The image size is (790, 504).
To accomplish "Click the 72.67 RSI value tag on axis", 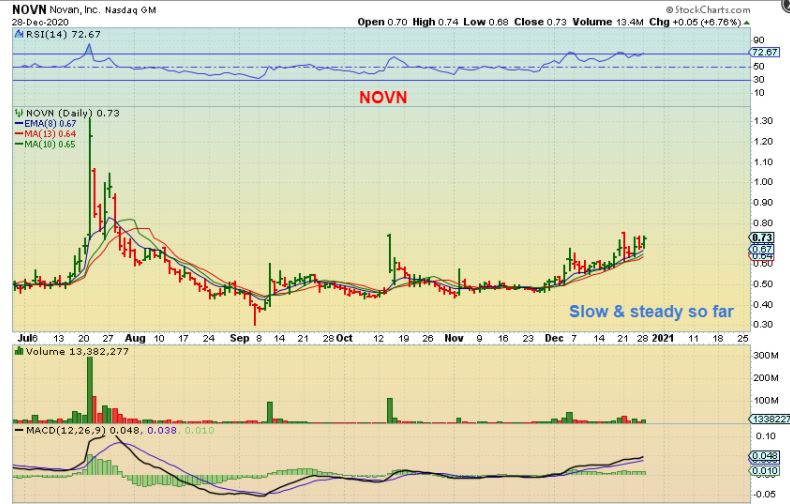I will point(764,52).
